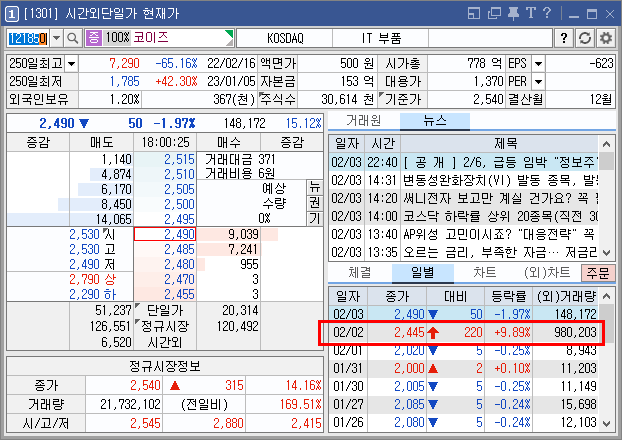Click the upper limit price 2,790 상
622x440 pixels.
(x=92, y=279)
